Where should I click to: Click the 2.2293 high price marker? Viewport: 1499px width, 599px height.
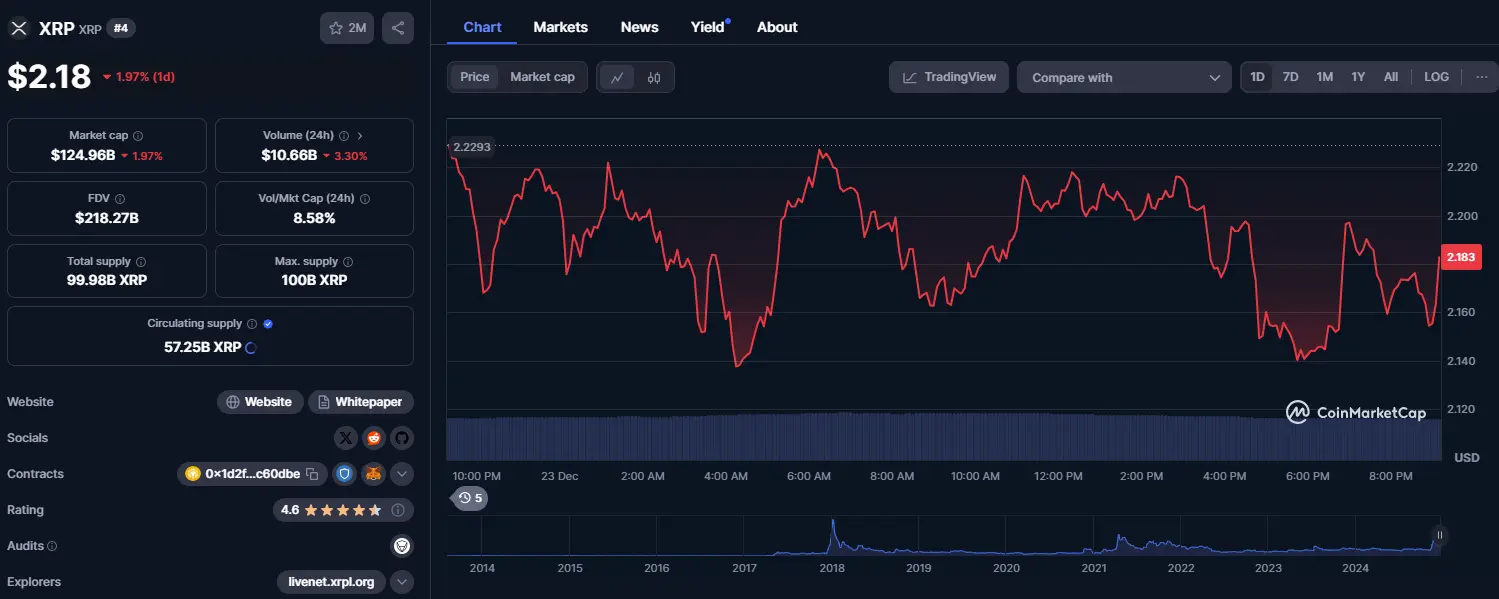click(x=472, y=147)
